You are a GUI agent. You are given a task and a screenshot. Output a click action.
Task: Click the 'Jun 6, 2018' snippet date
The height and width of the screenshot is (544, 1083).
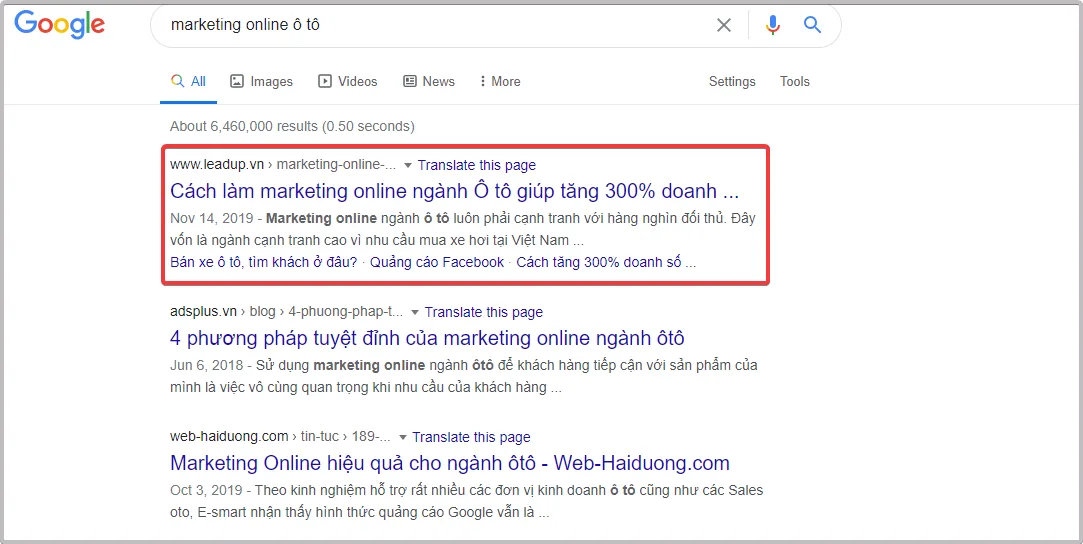point(207,366)
